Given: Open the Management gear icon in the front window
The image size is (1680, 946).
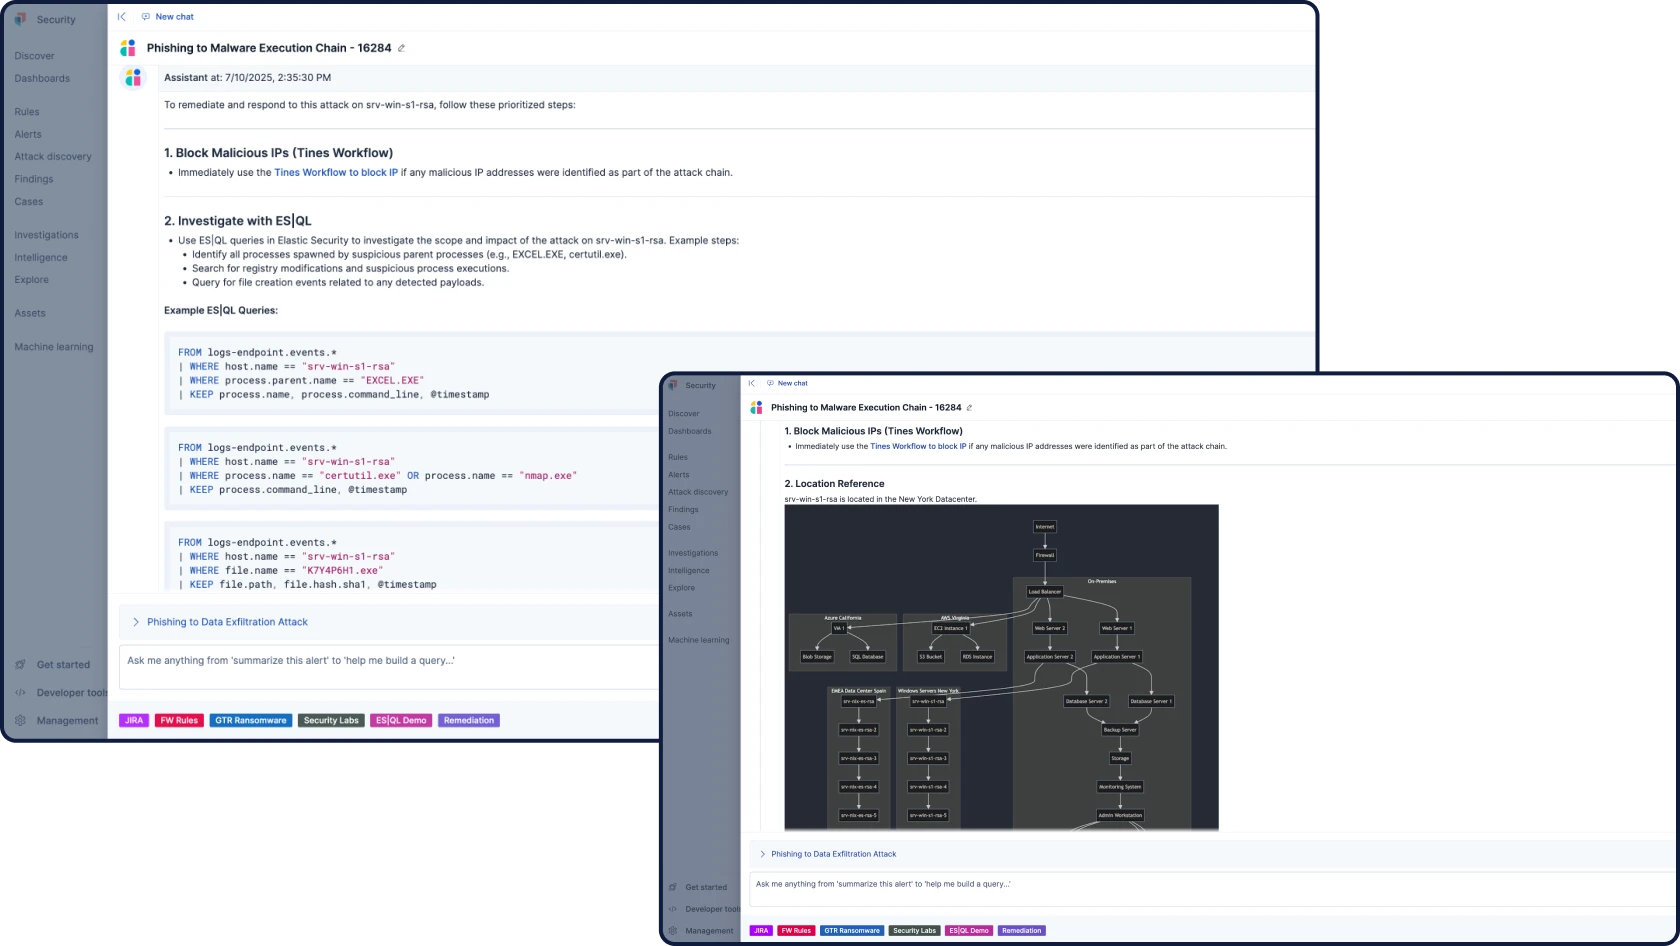Looking at the screenshot, I should (x=672, y=931).
